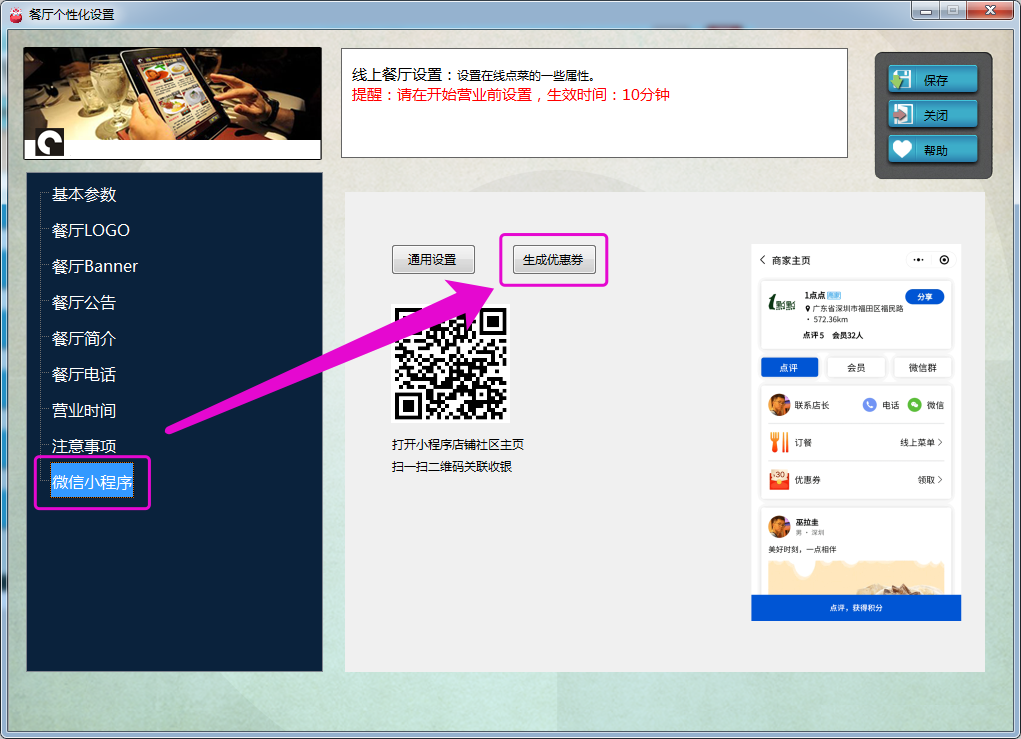The image size is (1021, 739).
Task: Click the floppy disk save icon
Action: (902, 79)
